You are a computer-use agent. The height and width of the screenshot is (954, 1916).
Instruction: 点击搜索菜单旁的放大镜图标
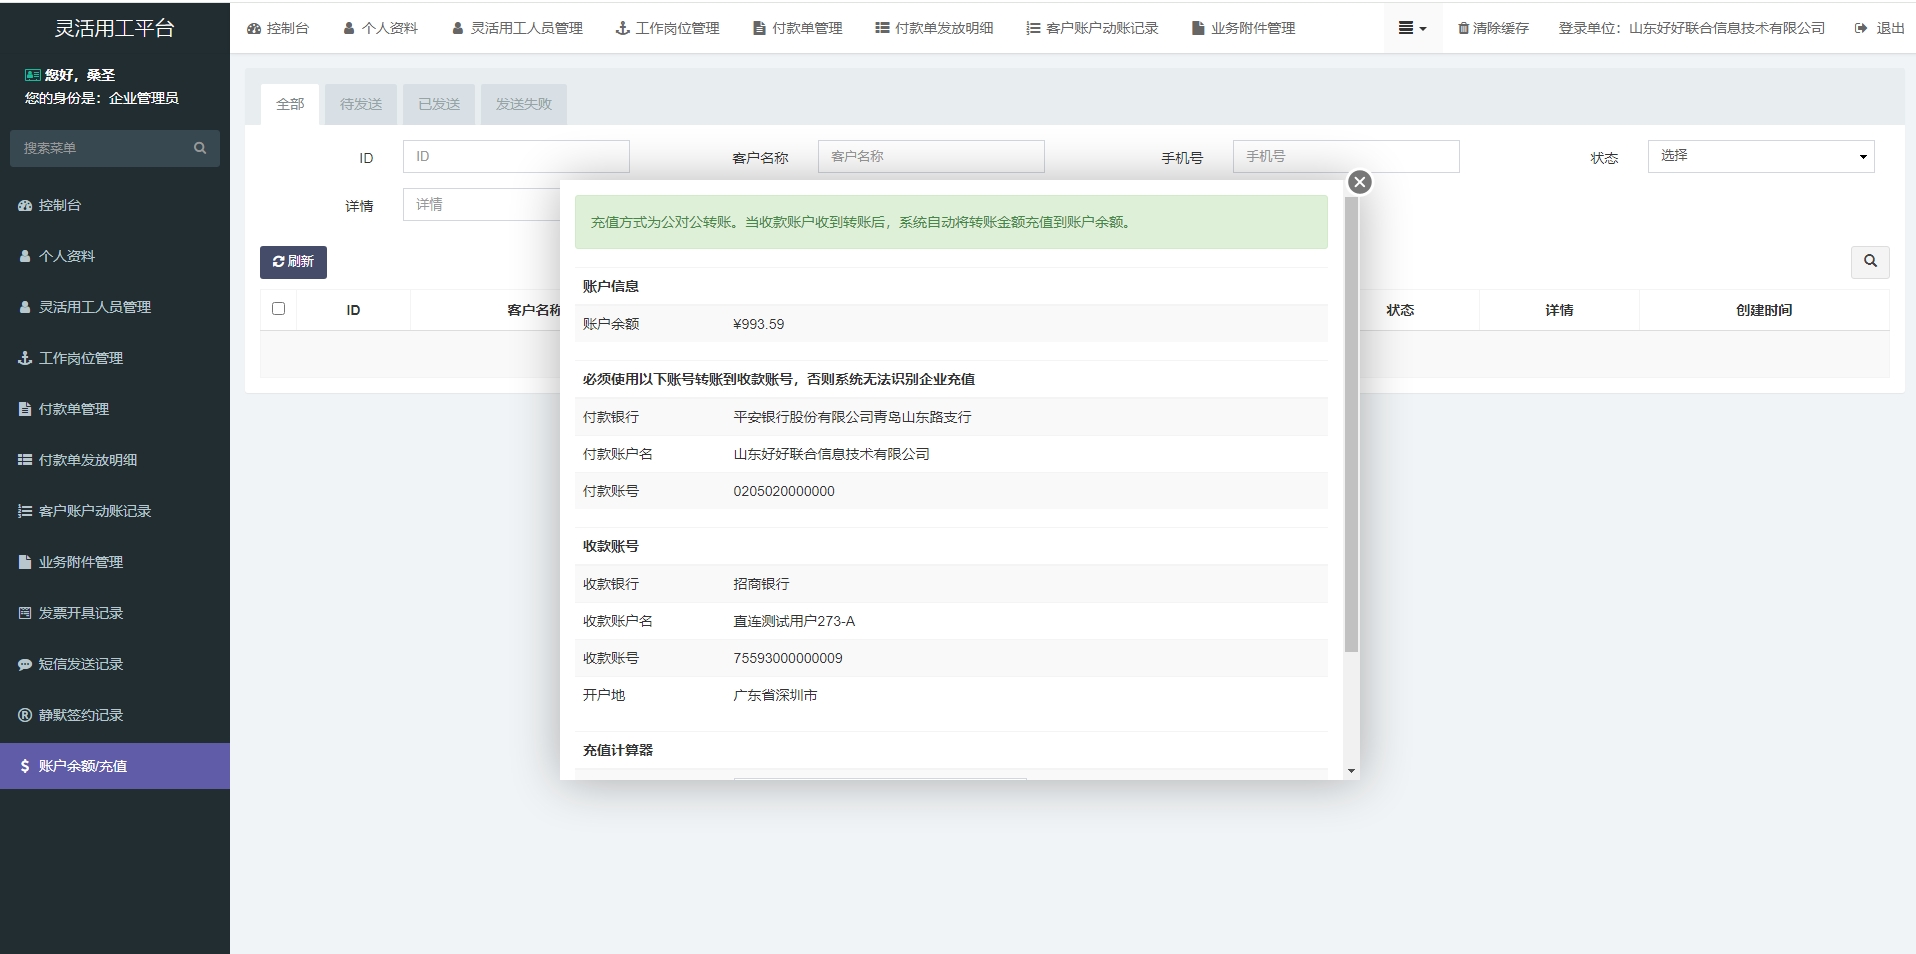[x=200, y=147]
